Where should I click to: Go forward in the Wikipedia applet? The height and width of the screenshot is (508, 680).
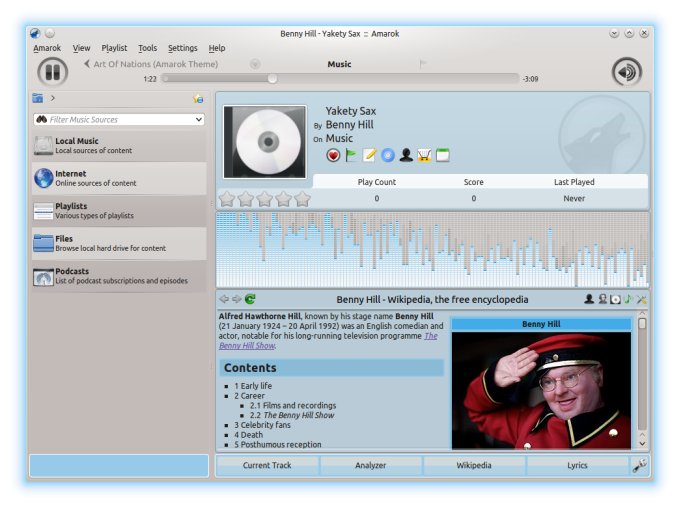236,299
